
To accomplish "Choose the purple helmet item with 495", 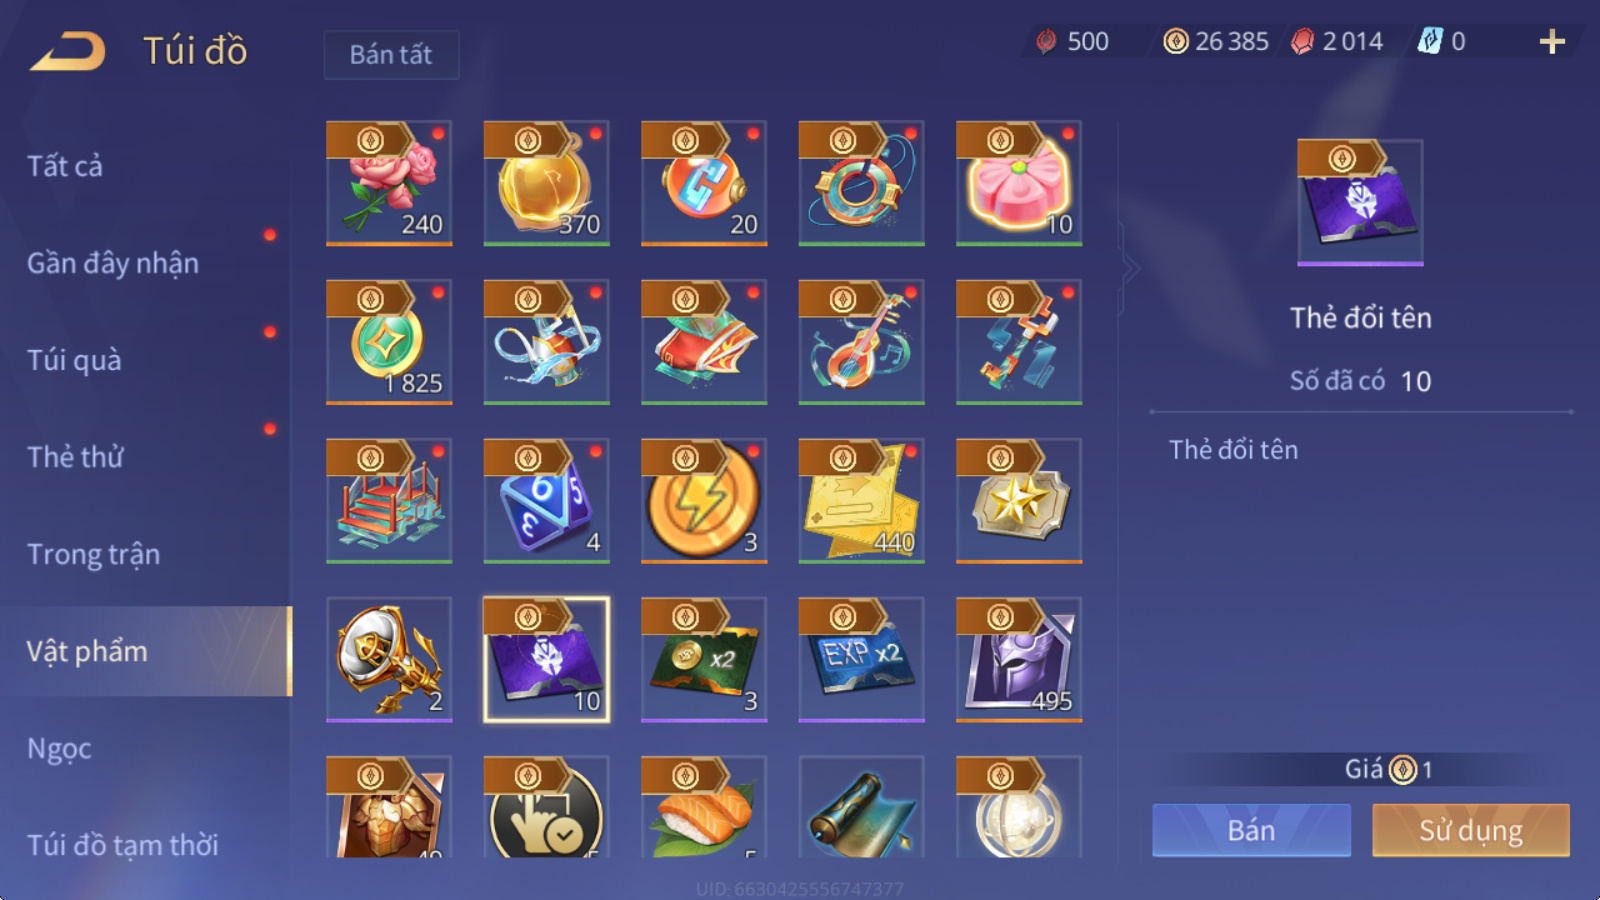I will pyautogui.click(x=1019, y=660).
